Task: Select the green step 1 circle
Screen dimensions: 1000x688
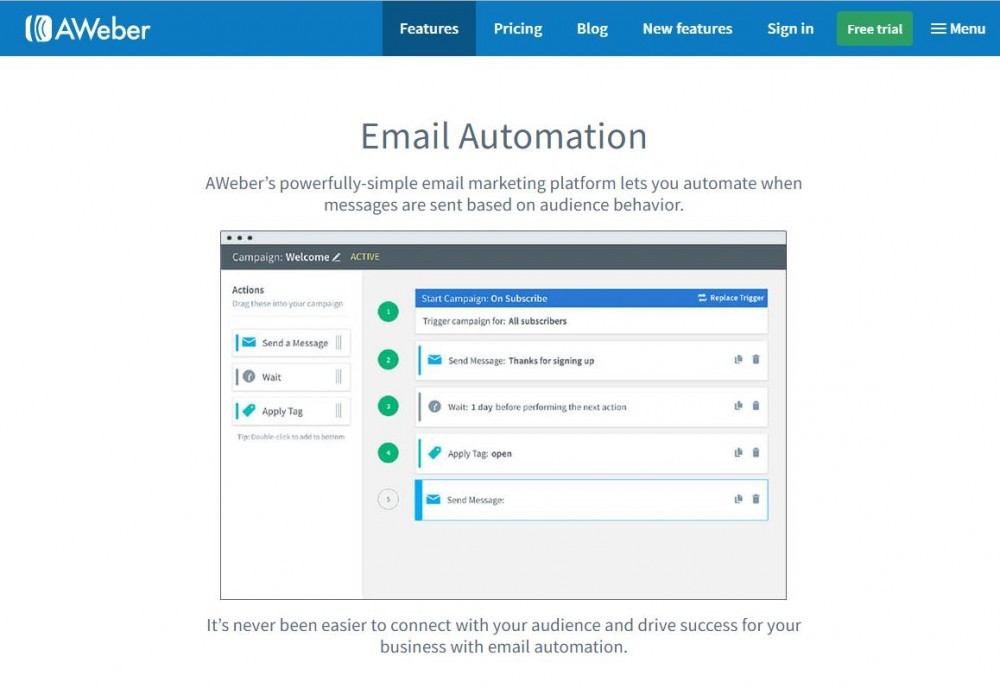Action: click(388, 312)
